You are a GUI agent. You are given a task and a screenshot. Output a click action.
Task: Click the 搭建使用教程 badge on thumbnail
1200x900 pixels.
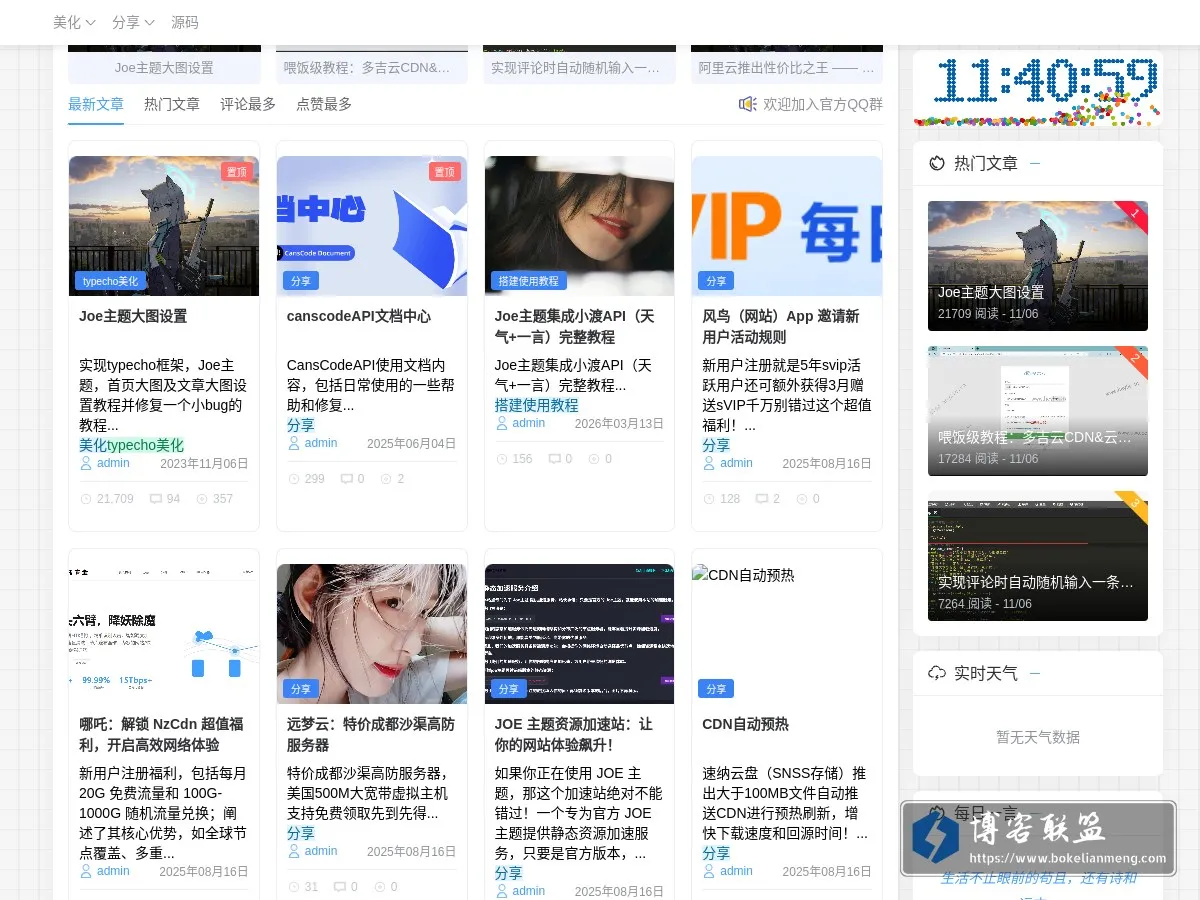click(x=530, y=281)
